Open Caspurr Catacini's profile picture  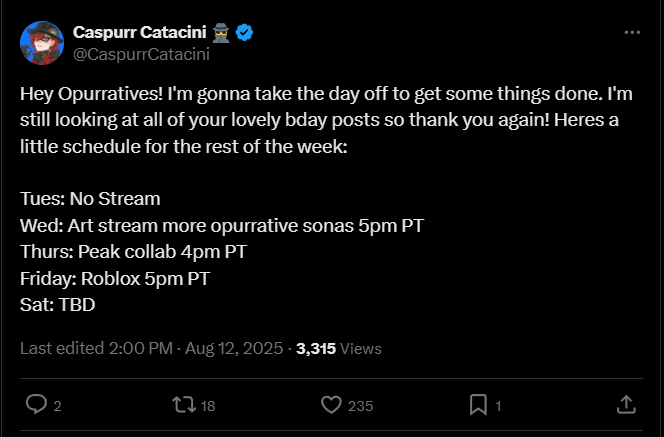pos(40,41)
